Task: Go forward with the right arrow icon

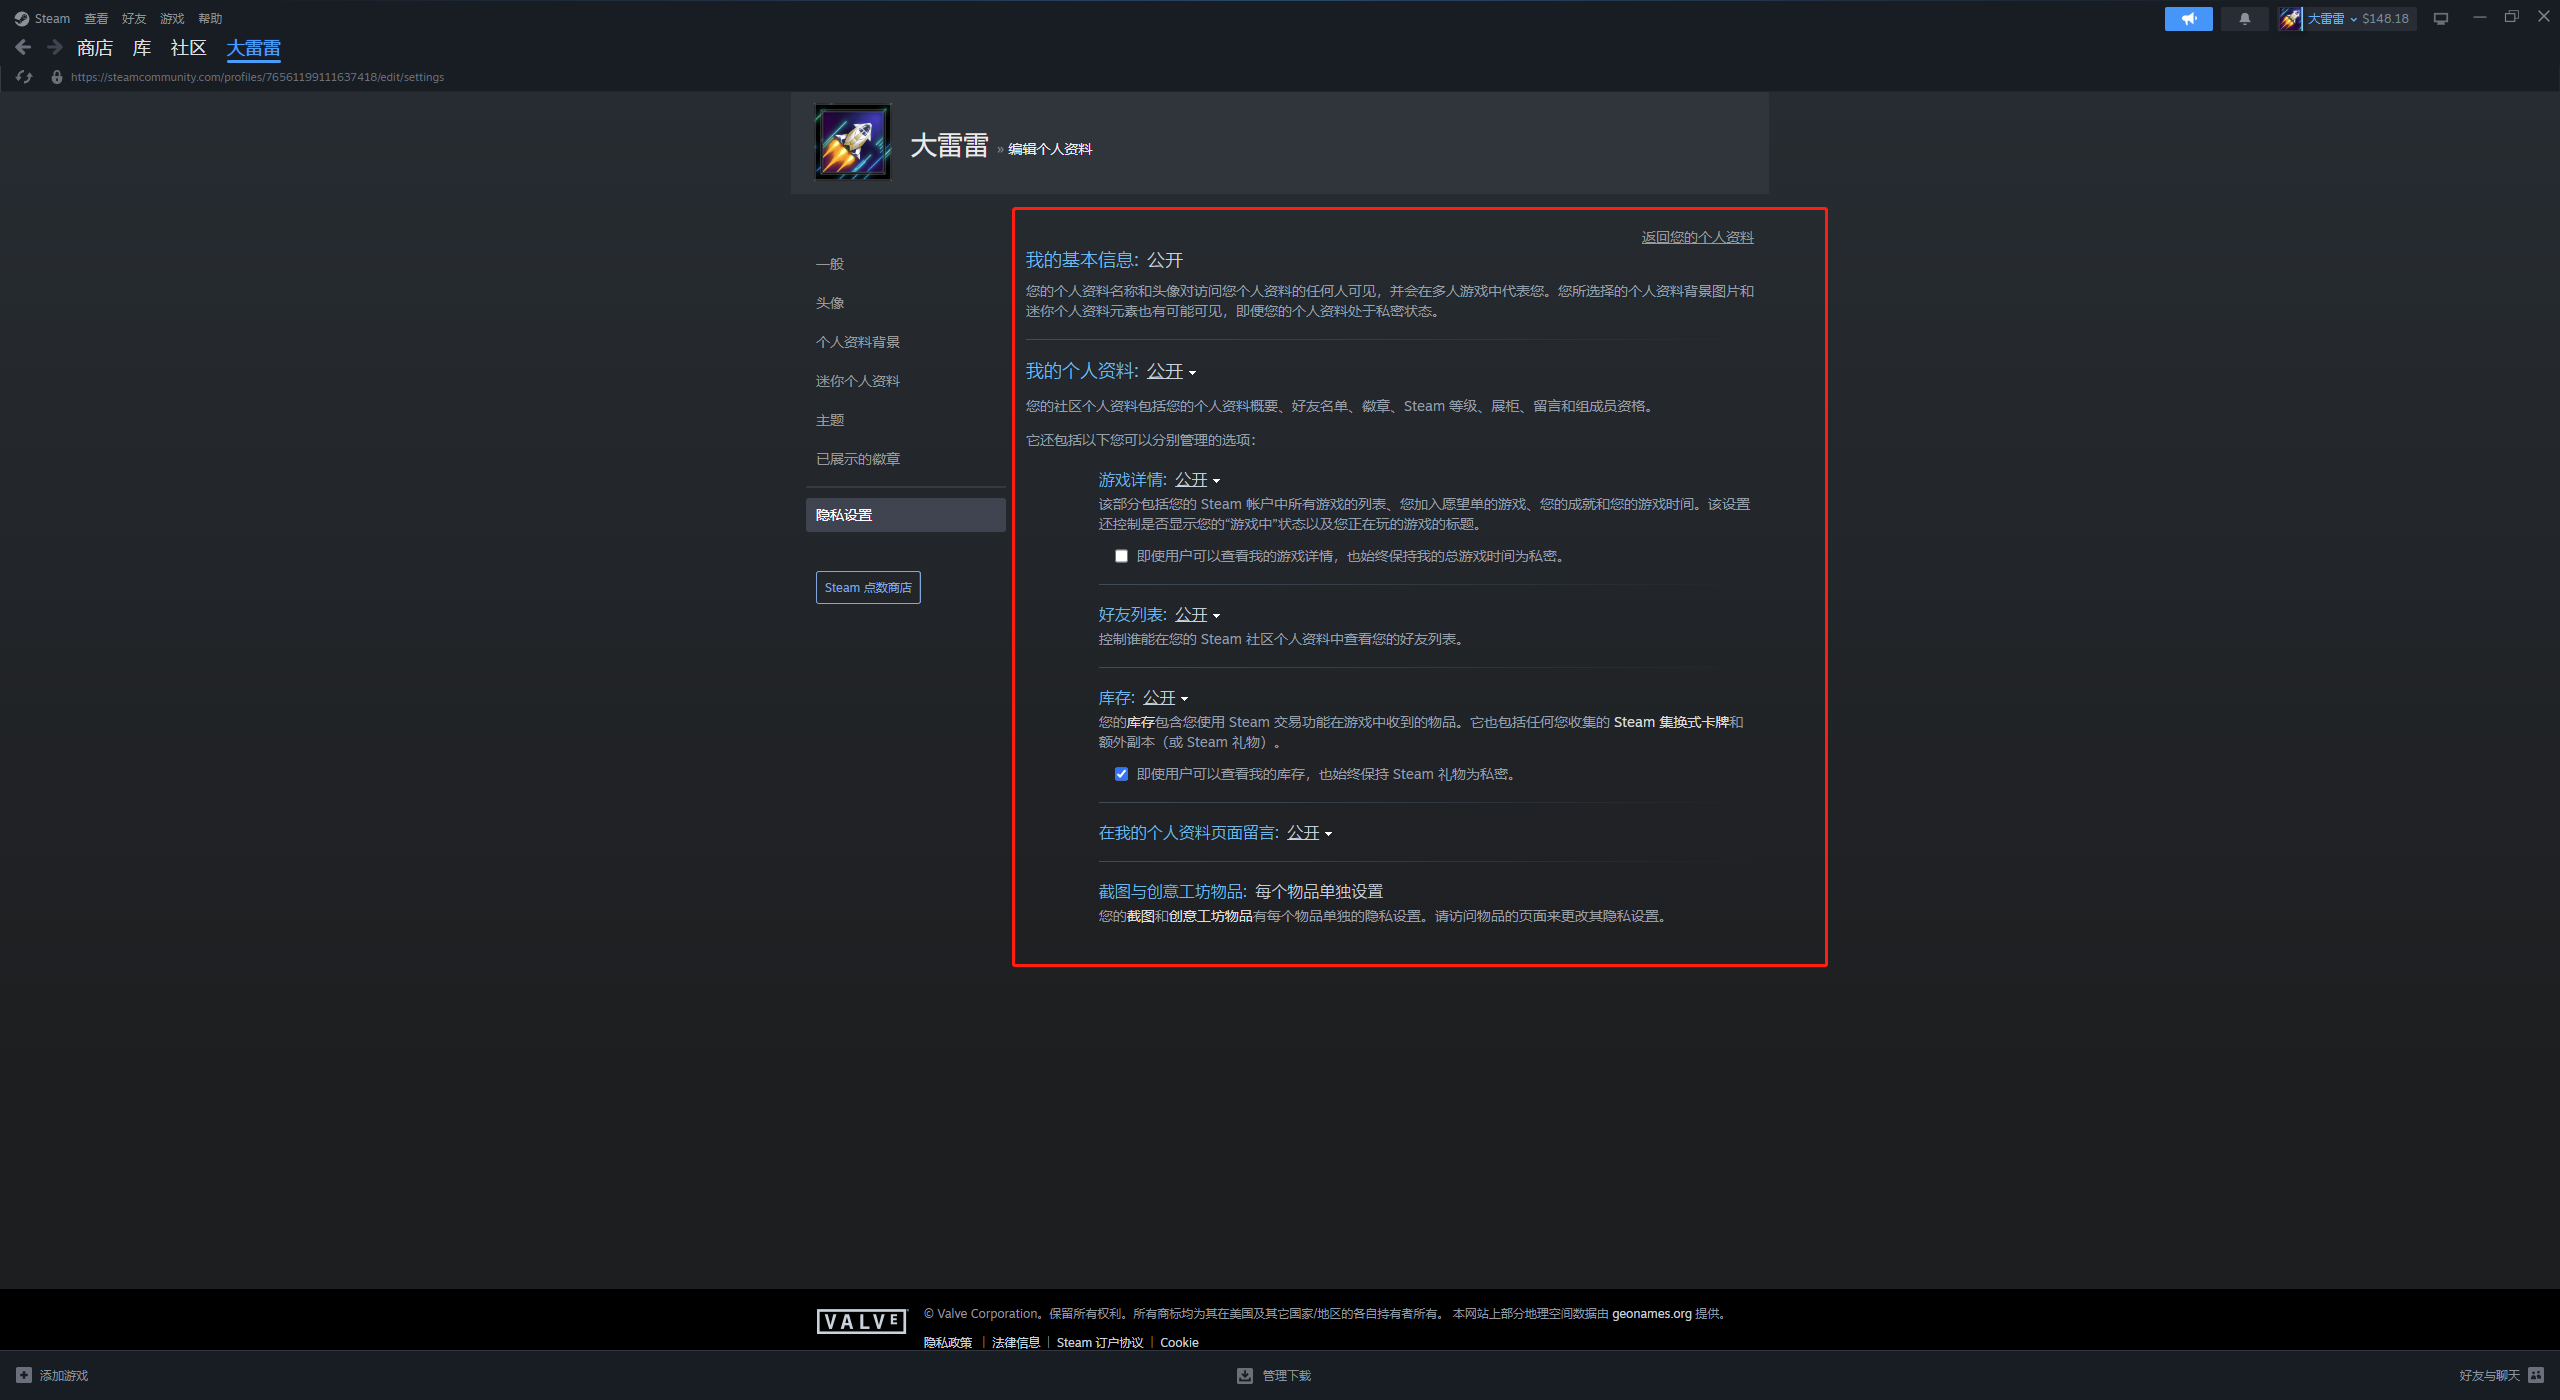Action: 55,47
